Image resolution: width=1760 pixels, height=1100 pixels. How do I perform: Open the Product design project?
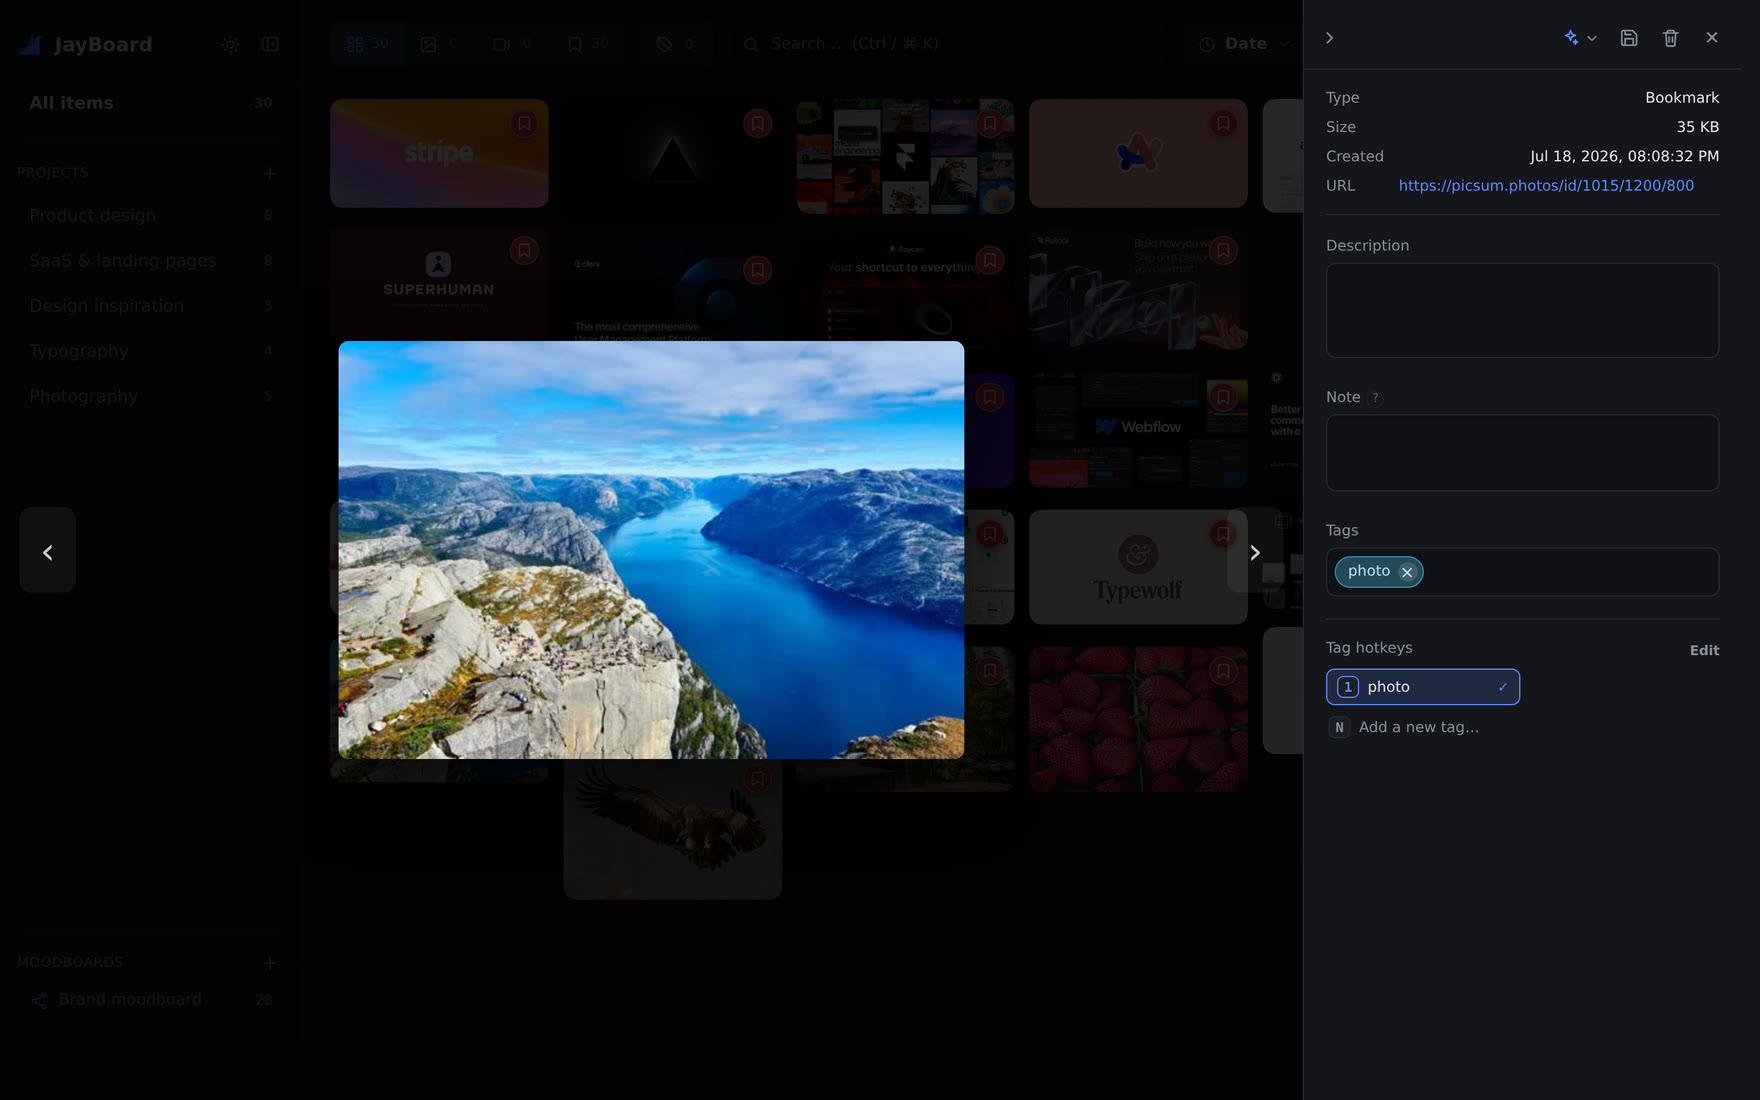(151, 215)
